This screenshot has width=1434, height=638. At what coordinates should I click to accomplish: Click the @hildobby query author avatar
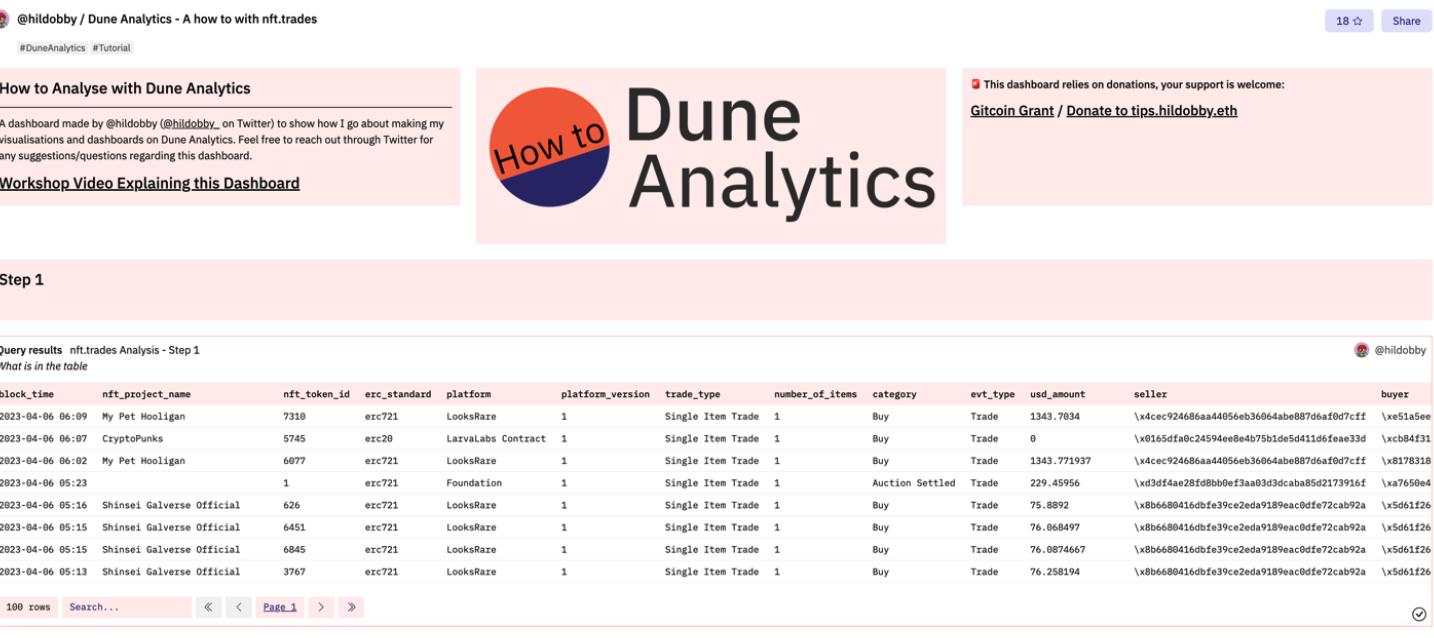(x=1361, y=350)
